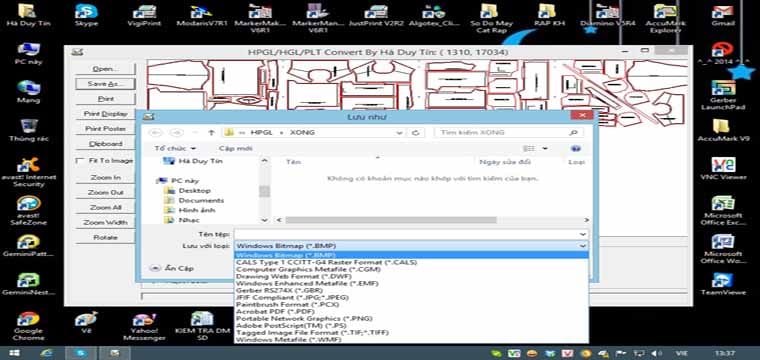Open the KIEM TRA DM SD file
The height and width of the screenshot is (360, 760).
pyautogui.click(x=202, y=326)
